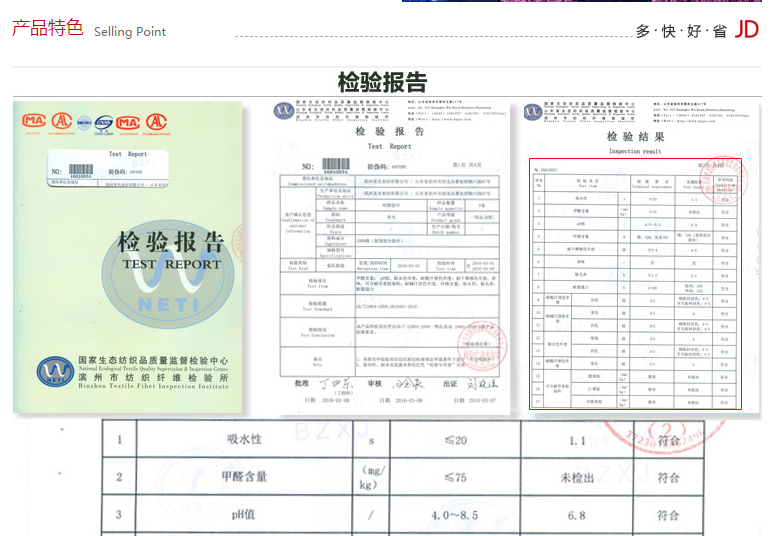Click the 检验报告 section title

(382, 82)
